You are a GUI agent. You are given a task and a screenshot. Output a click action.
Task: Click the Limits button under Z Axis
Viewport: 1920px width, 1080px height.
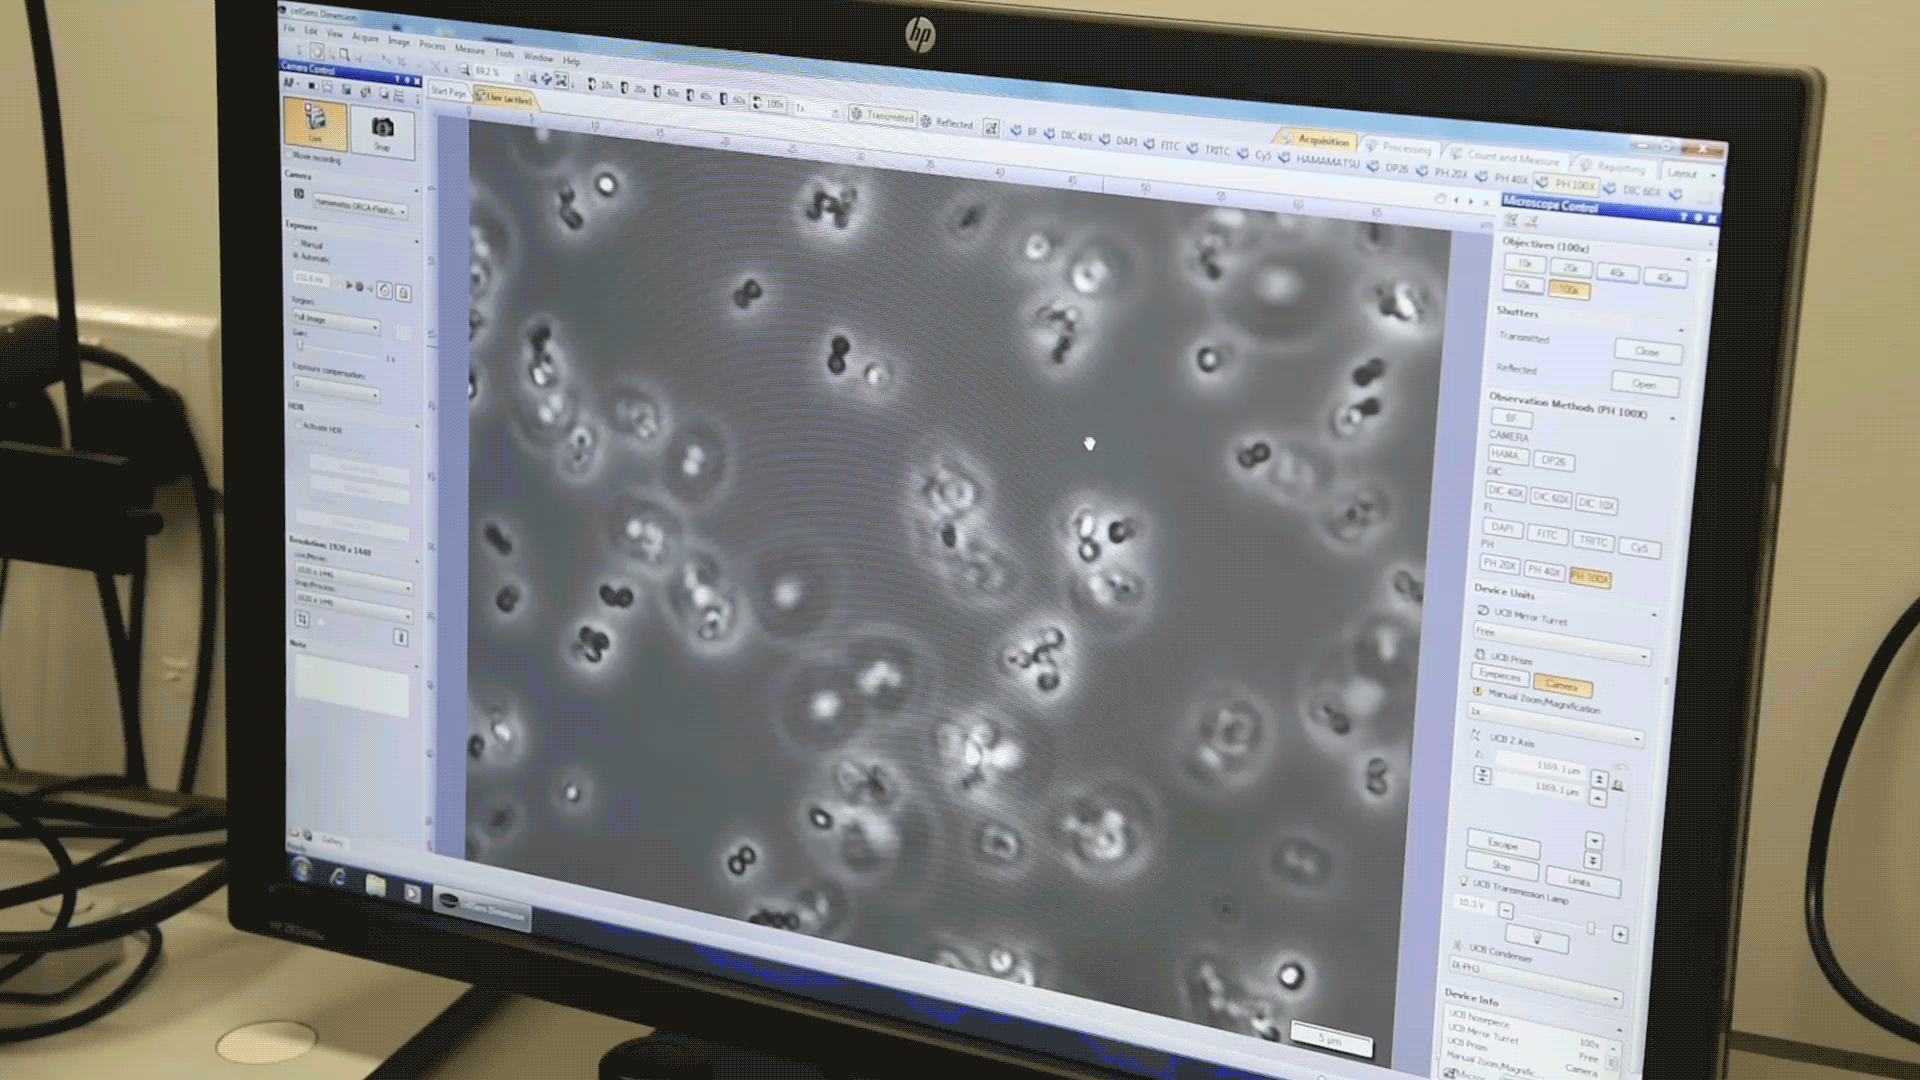(x=1582, y=880)
